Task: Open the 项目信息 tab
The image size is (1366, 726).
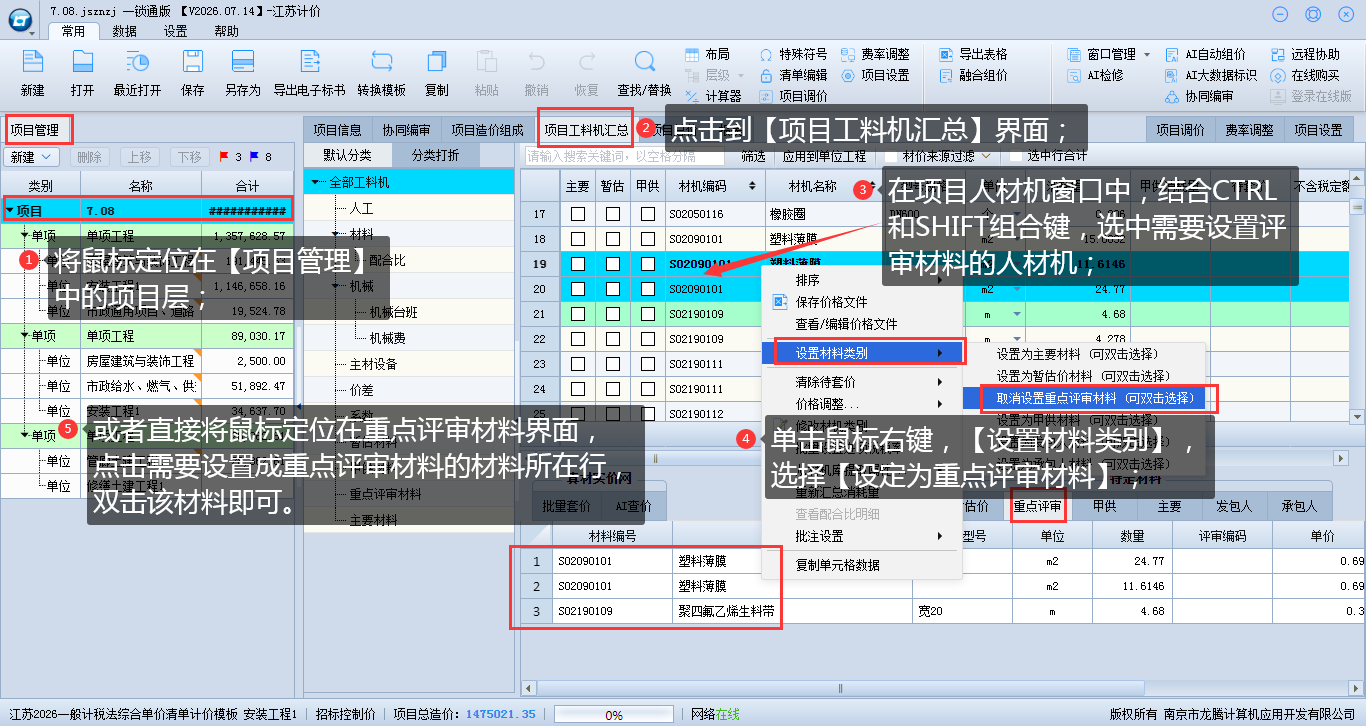Action: click(337, 129)
